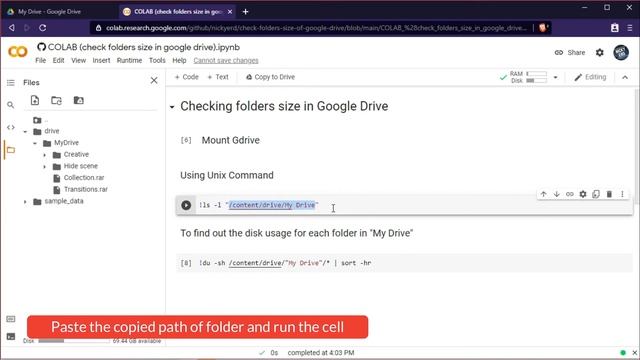The image size is (640, 360).
Task: Click the browser back button
Action: tap(11, 28)
